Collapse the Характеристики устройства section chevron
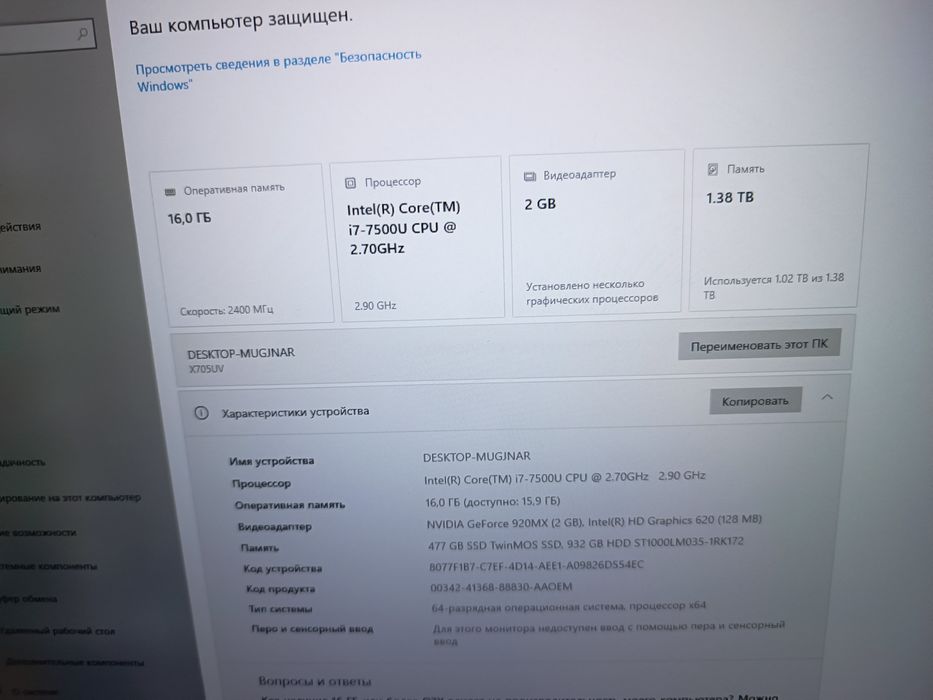The width and height of the screenshot is (933, 700). pyautogui.click(x=827, y=397)
